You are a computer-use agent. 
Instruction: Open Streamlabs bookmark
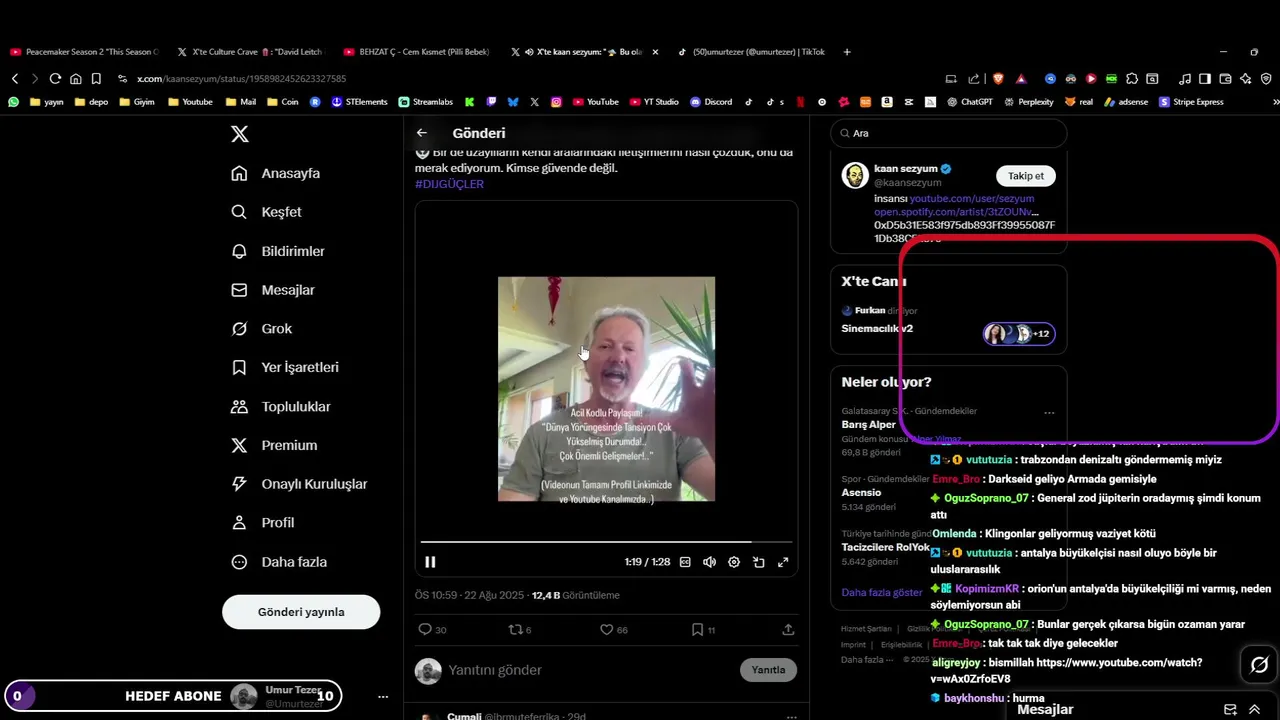[425, 102]
